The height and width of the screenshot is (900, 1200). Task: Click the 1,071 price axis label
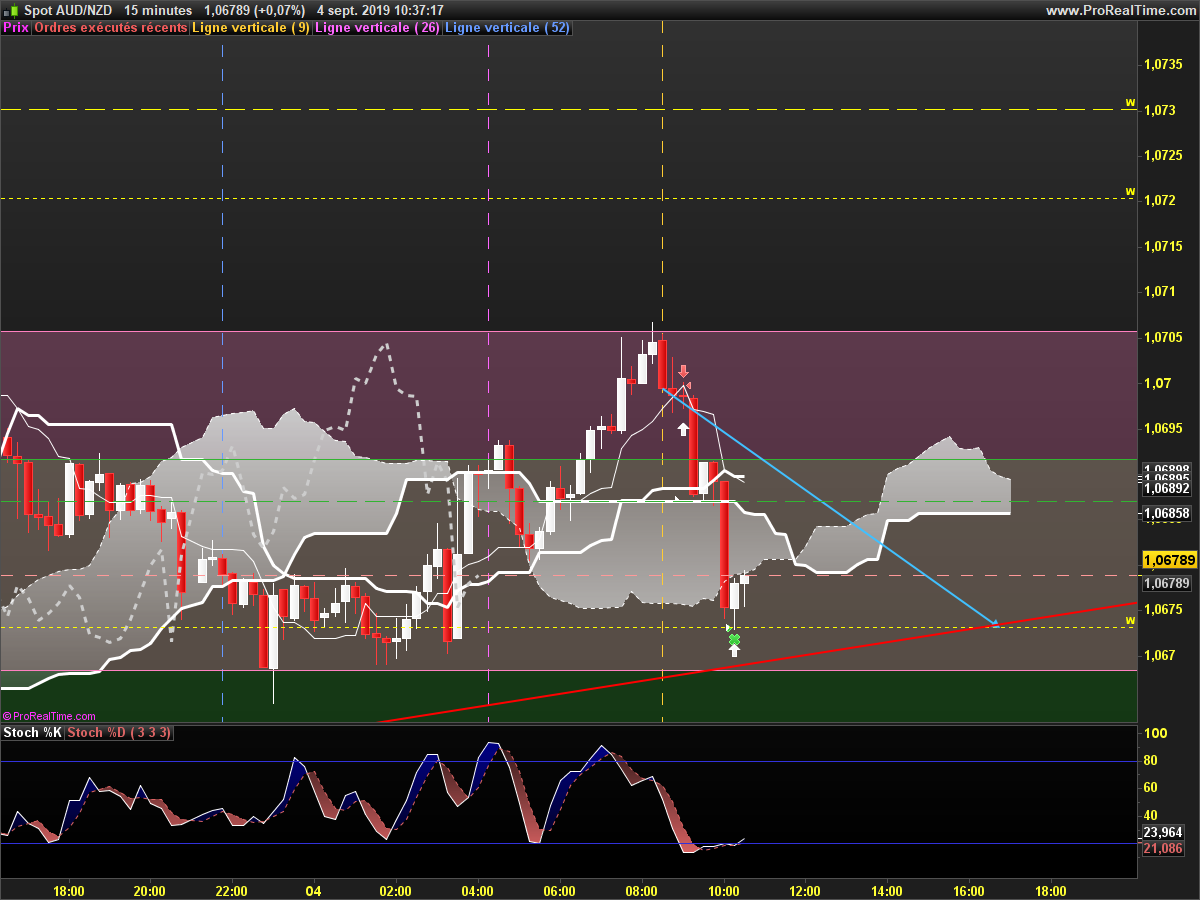tap(1160, 292)
